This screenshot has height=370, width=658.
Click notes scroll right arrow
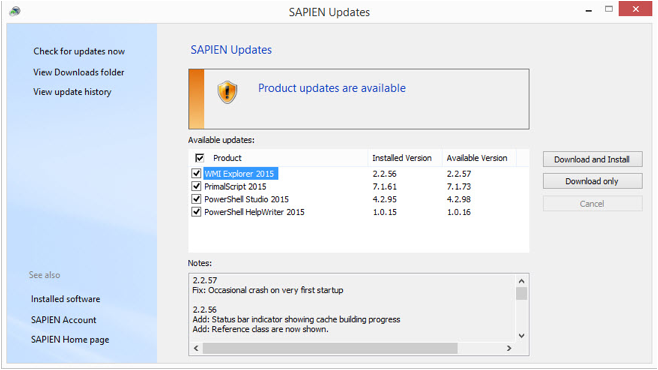pyautogui.click(x=509, y=348)
